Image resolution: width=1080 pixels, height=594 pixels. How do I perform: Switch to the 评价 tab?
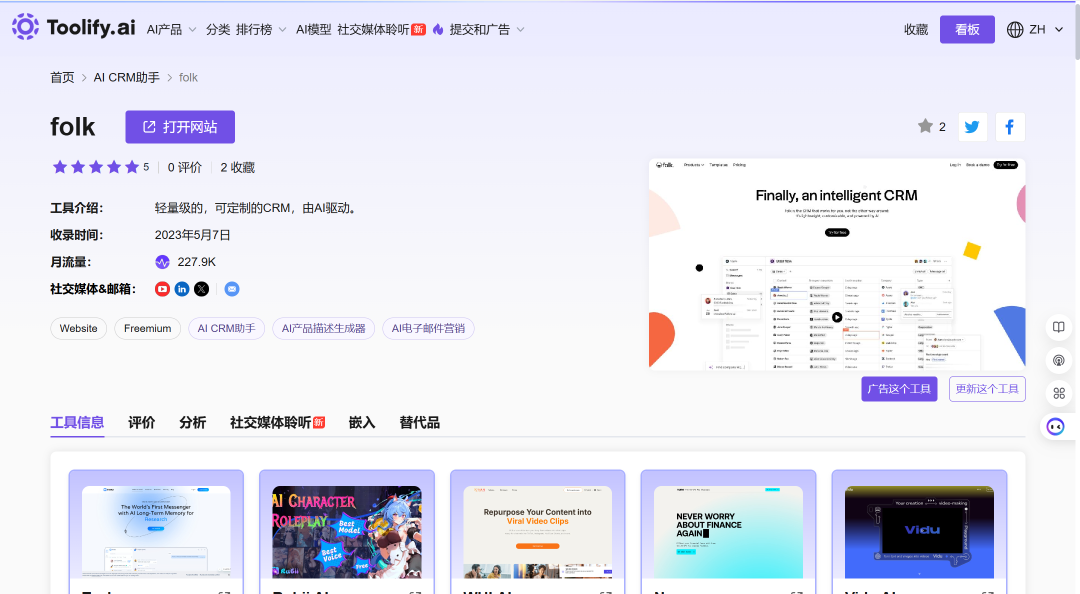(141, 422)
